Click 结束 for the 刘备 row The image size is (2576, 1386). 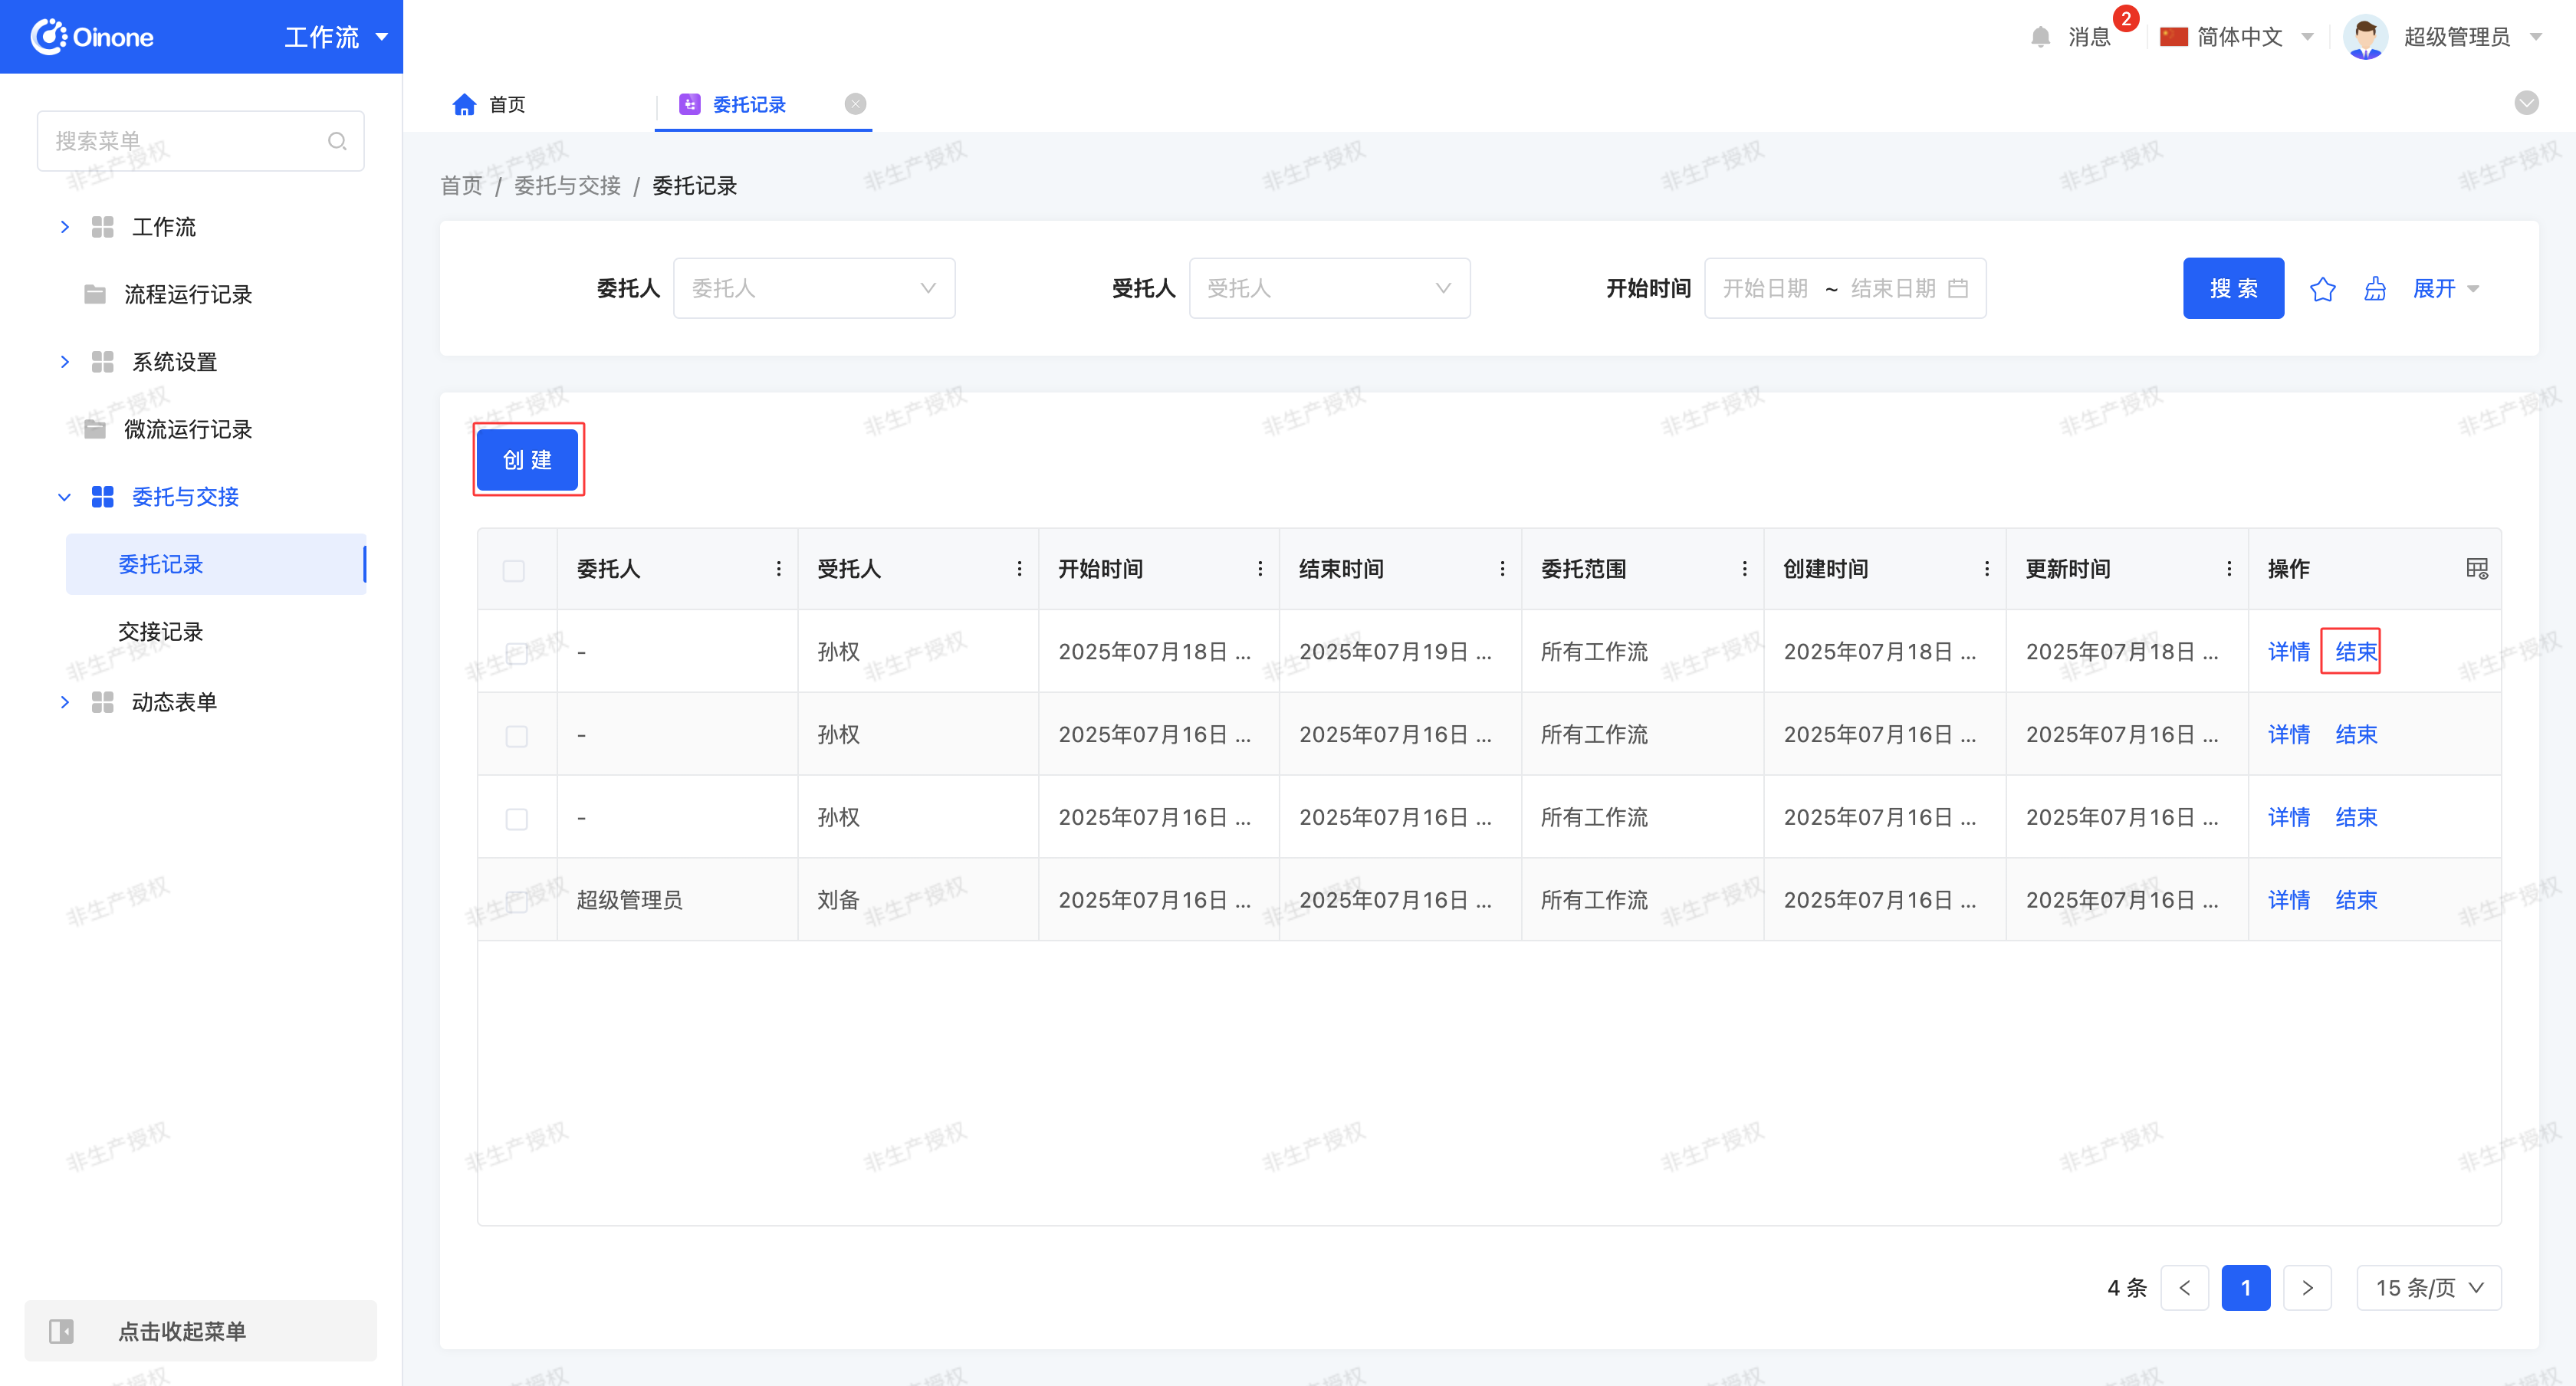[2355, 900]
